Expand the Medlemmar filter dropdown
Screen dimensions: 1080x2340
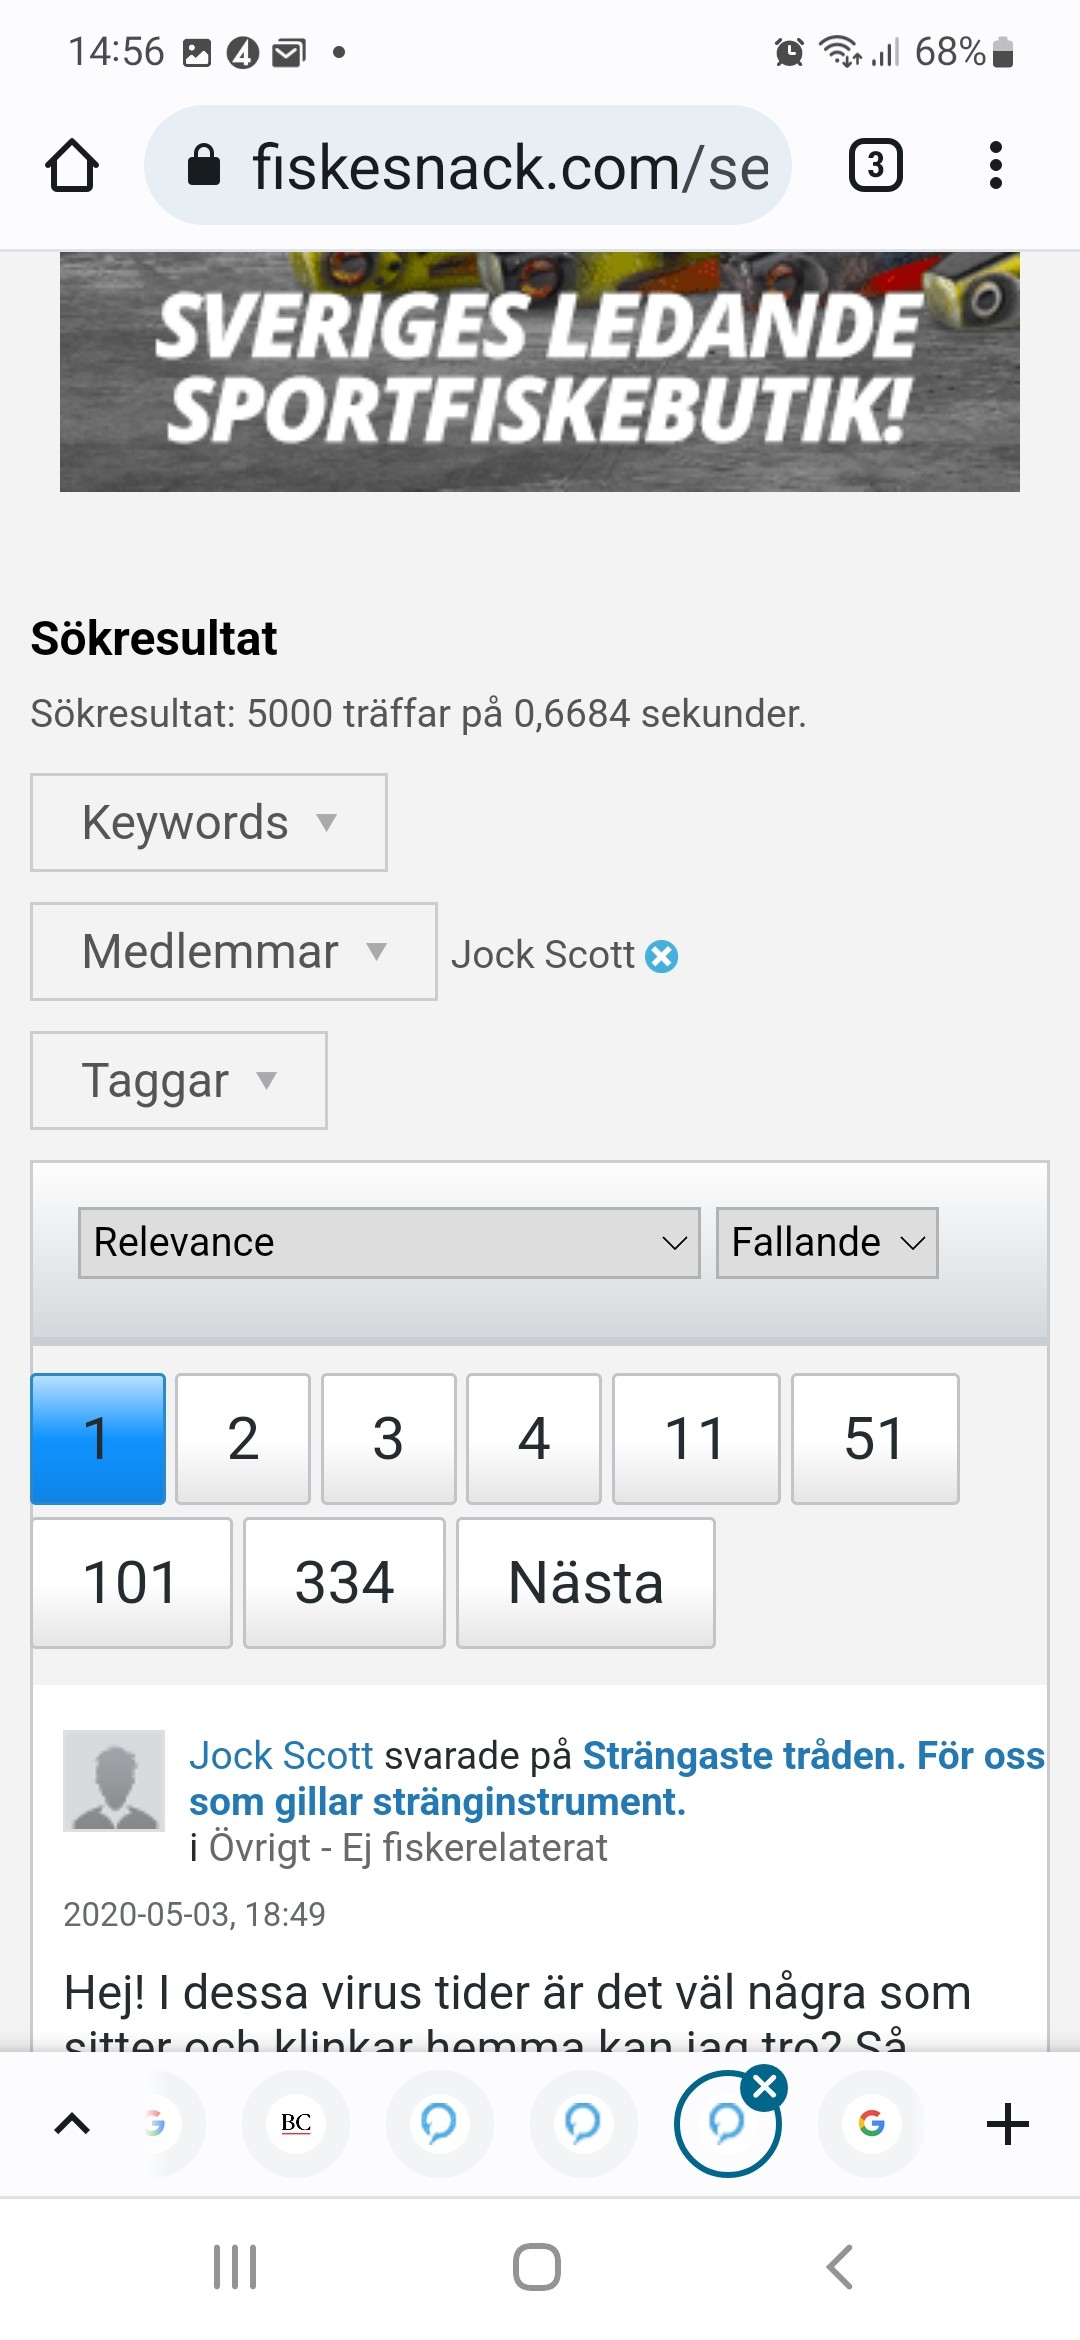tap(233, 952)
